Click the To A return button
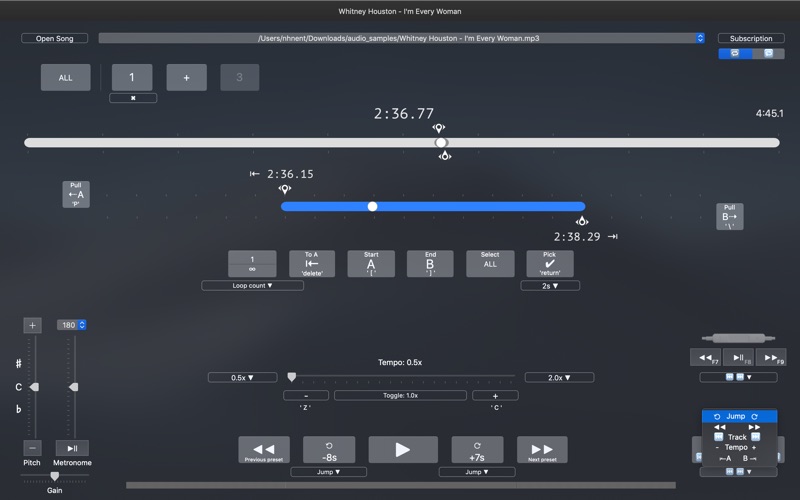Viewport: 800px width, 500px height. point(312,263)
